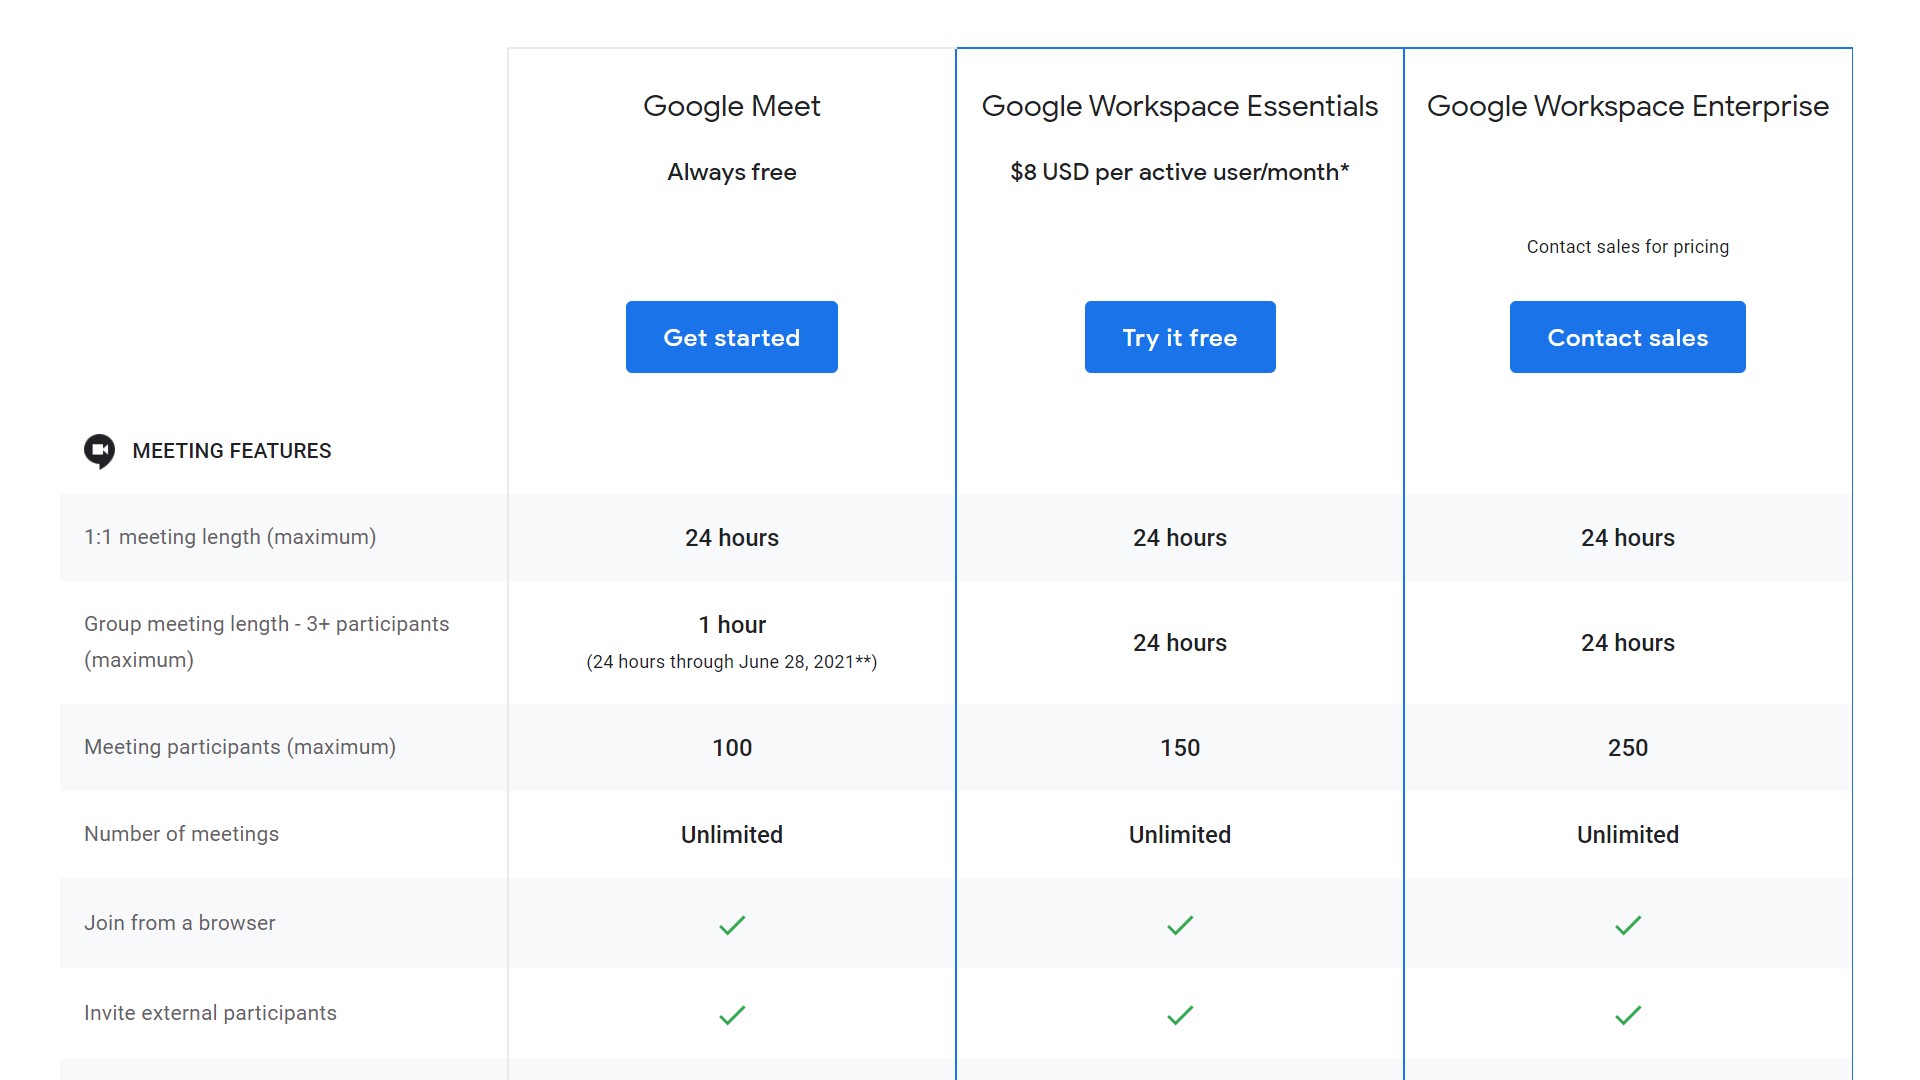Click Google Meet checkmark for Join from a browser
The width and height of the screenshot is (1920, 1080).
732,925
